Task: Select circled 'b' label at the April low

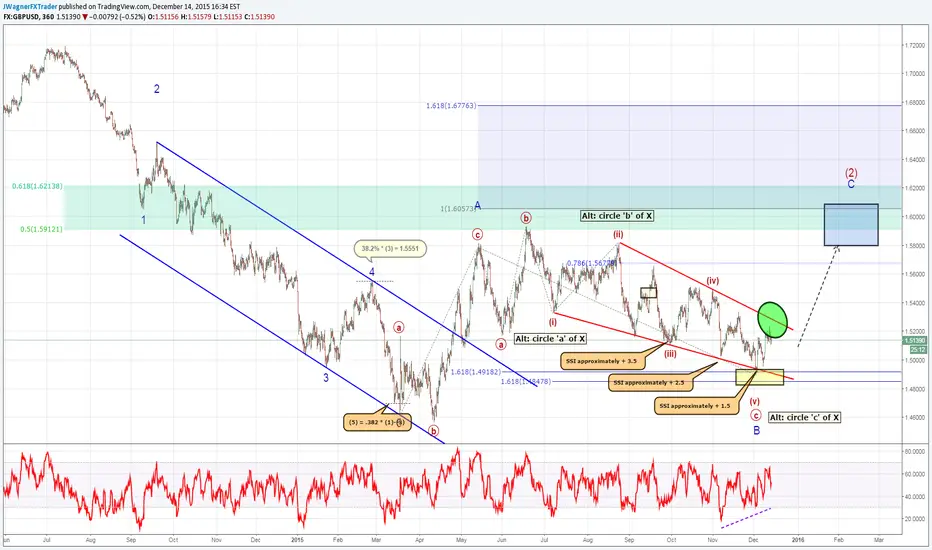Action: click(433, 431)
